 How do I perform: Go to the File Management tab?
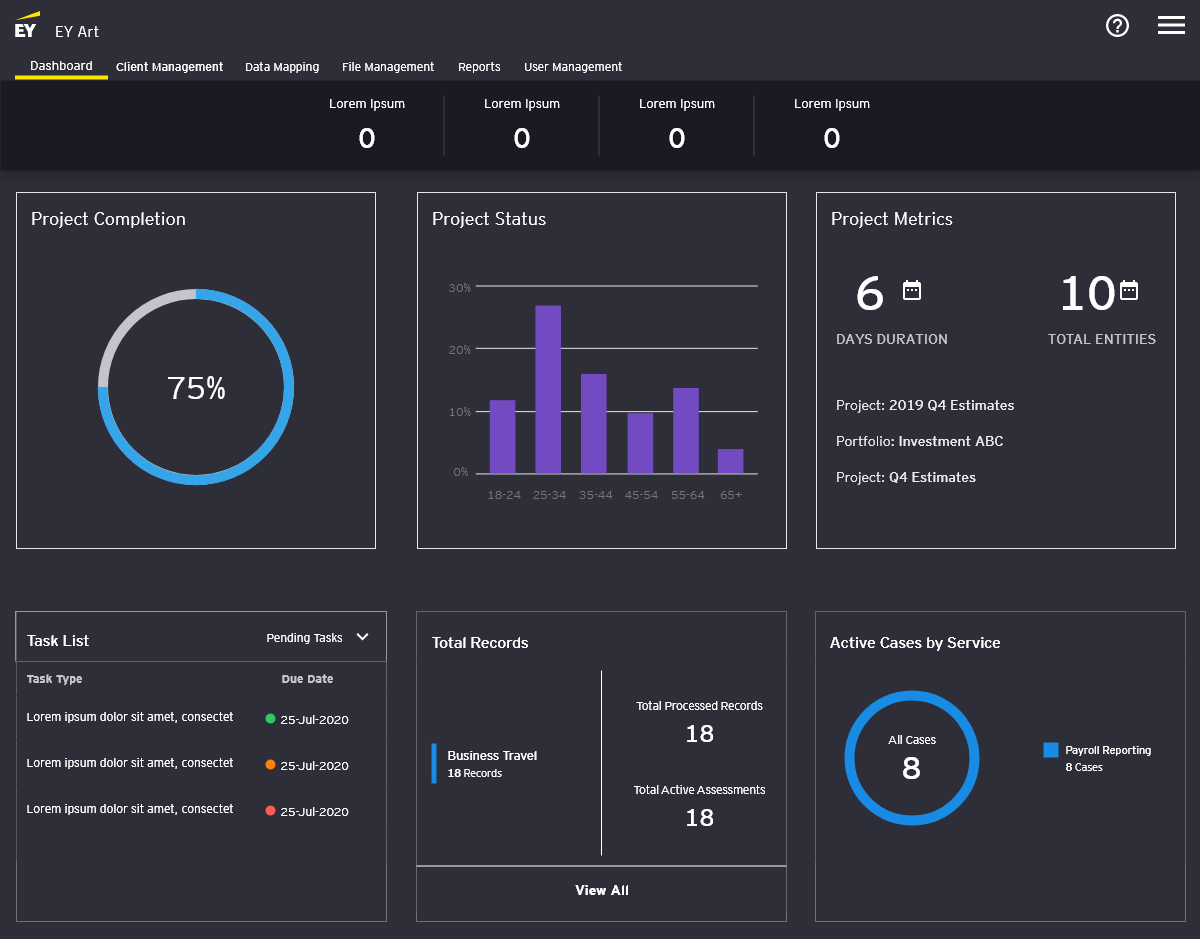click(x=388, y=67)
